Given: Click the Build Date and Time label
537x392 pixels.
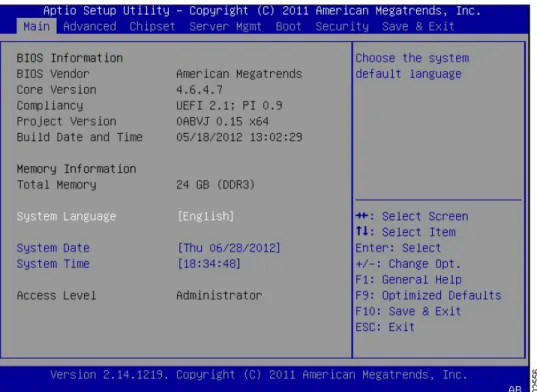Looking at the screenshot, I should tap(80, 137).
